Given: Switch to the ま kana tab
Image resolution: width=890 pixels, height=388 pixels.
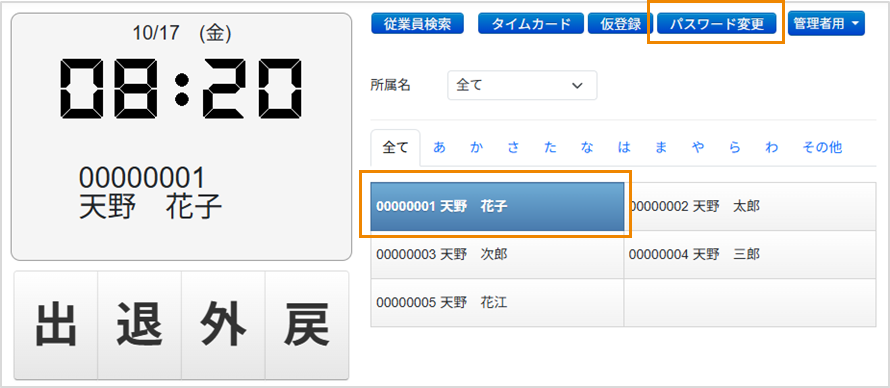Looking at the screenshot, I should pos(661,147).
